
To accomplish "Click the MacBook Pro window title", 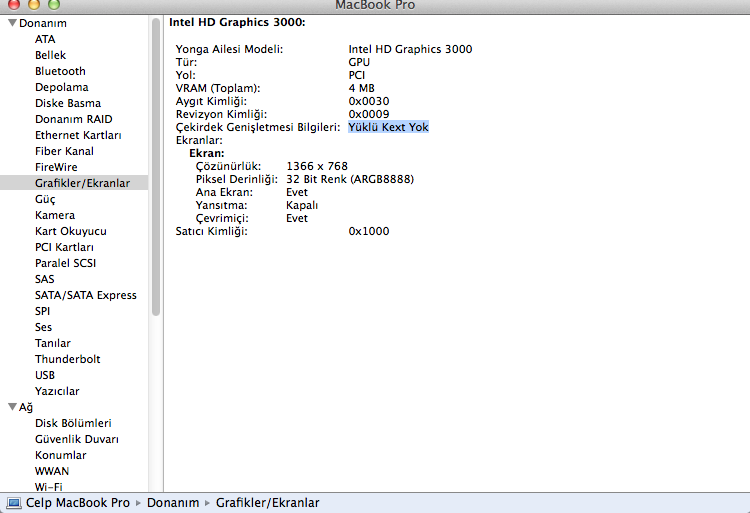I will [x=375, y=5].
